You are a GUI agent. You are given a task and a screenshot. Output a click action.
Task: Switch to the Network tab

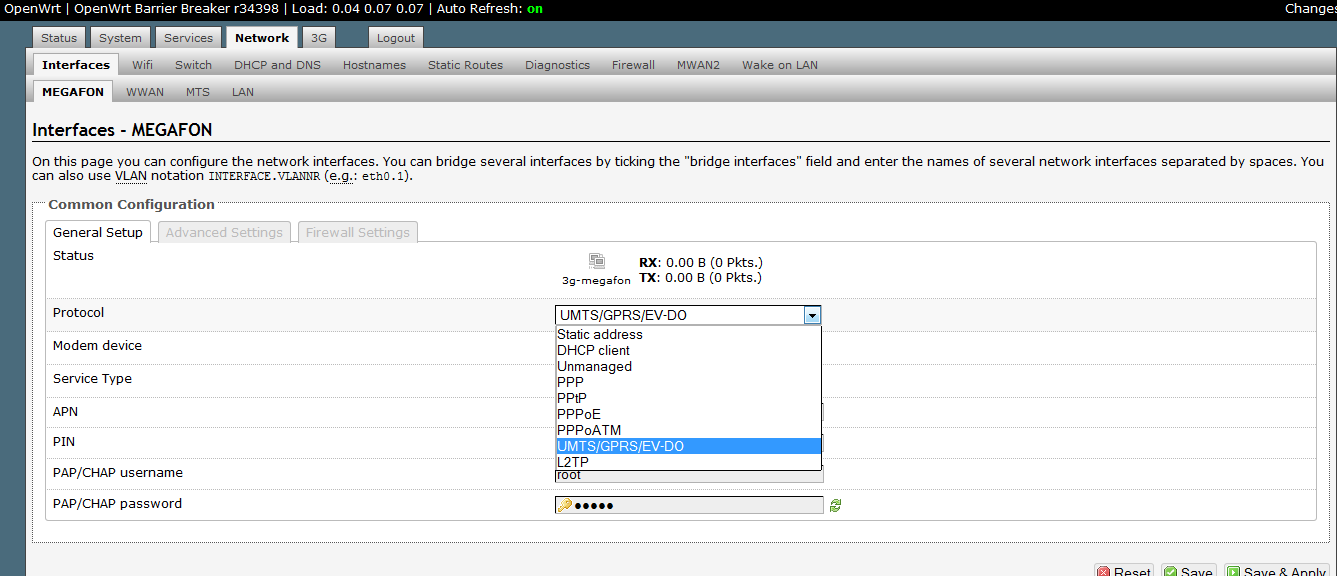(x=262, y=38)
